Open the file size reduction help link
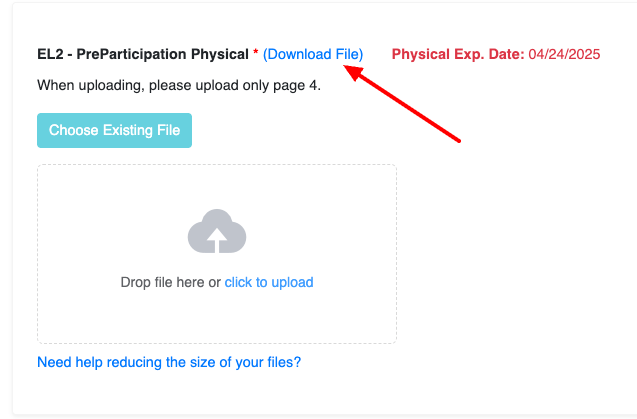Image resolution: width=637 pixels, height=419 pixels. pyautogui.click(x=169, y=362)
